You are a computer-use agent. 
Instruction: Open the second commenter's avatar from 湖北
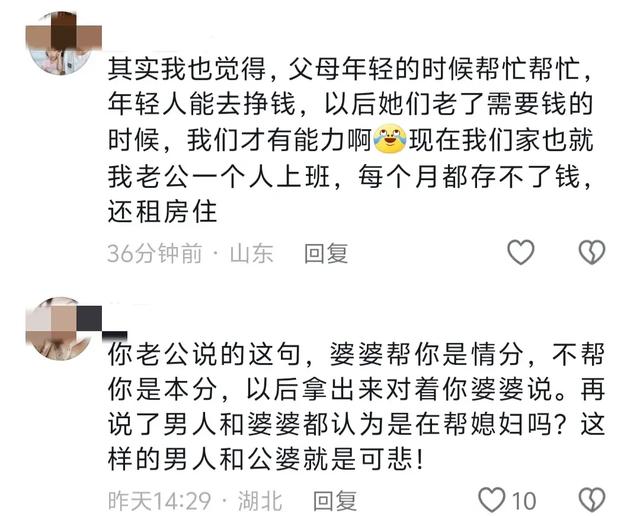click(62, 329)
